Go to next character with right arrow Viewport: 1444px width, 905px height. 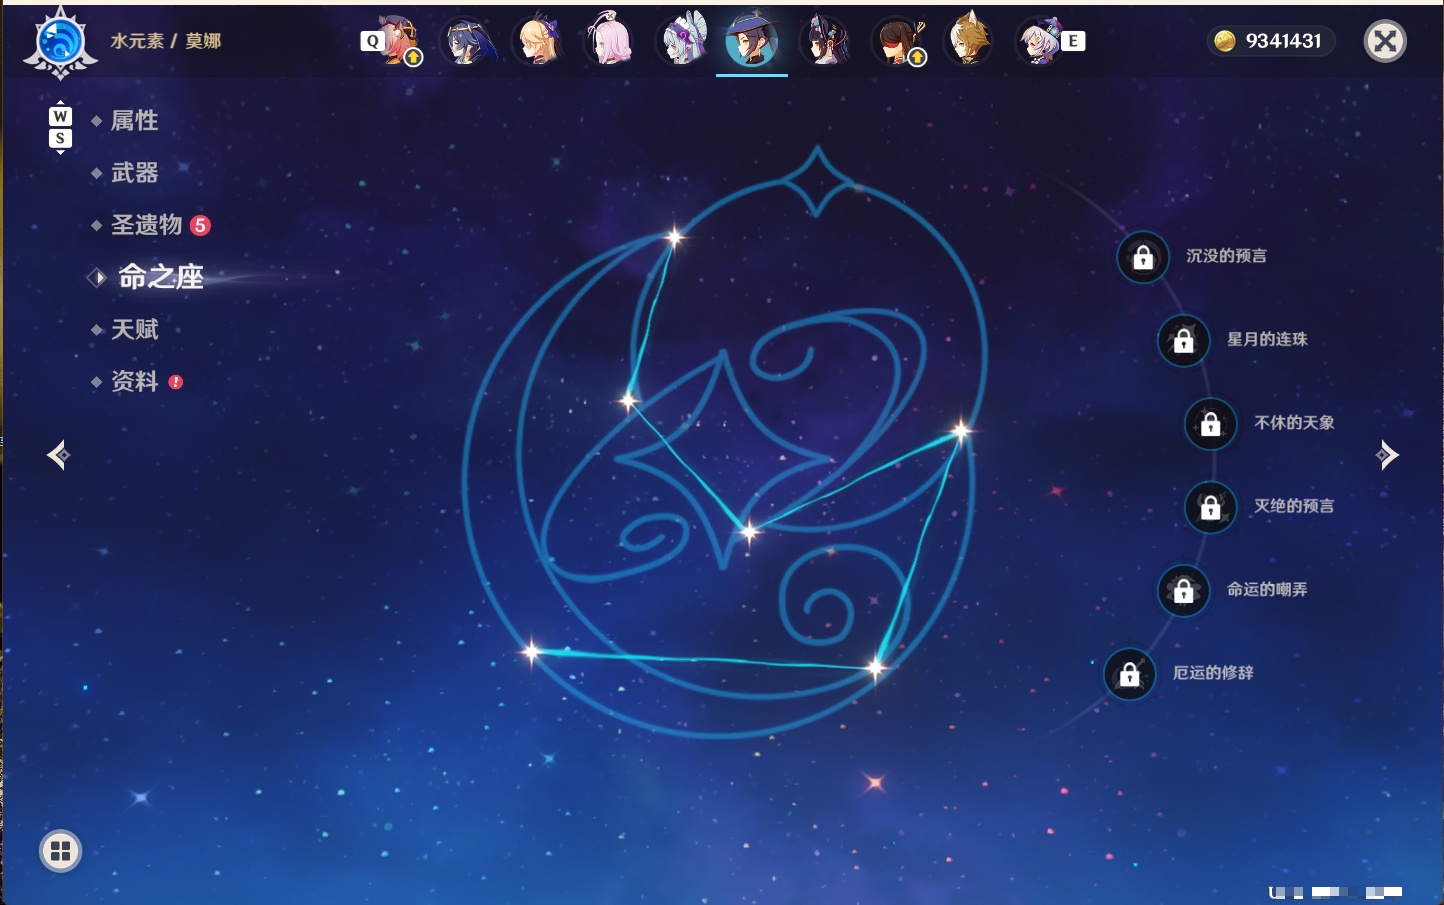point(1387,455)
